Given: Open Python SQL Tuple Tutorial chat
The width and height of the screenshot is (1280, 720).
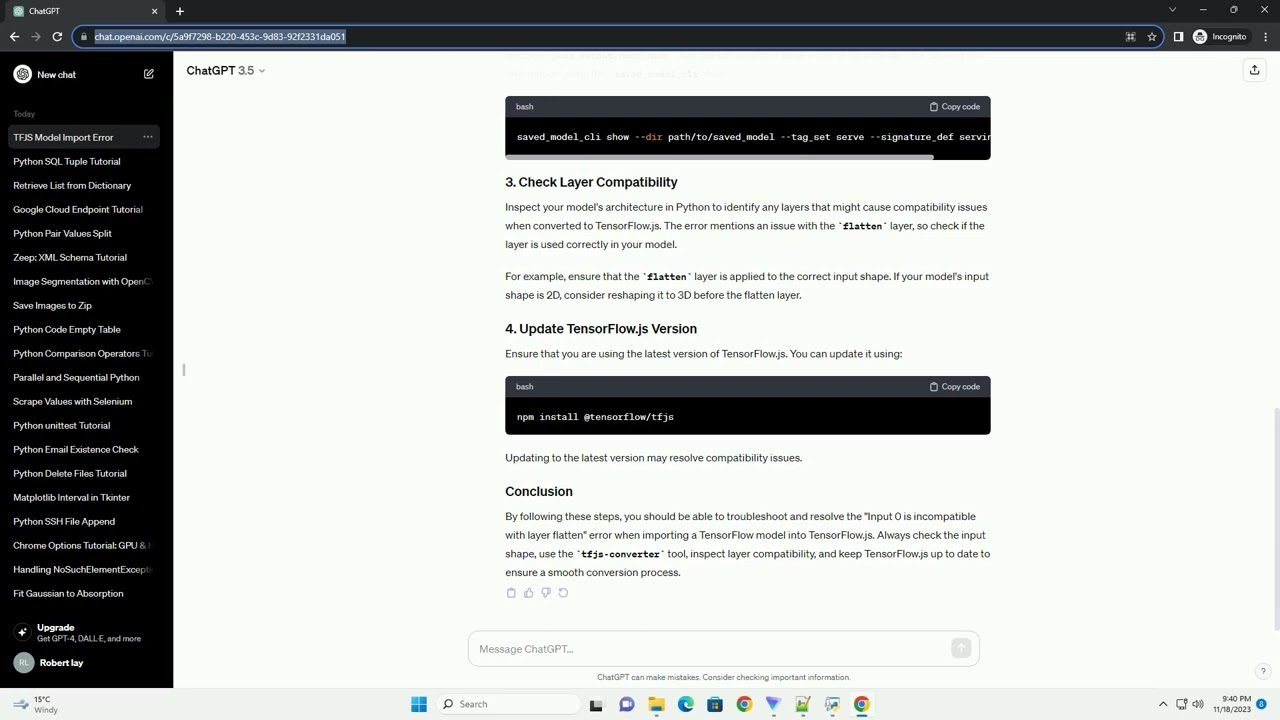Looking at the screenshot, I should pyautogui.click(x=86, y=161).
